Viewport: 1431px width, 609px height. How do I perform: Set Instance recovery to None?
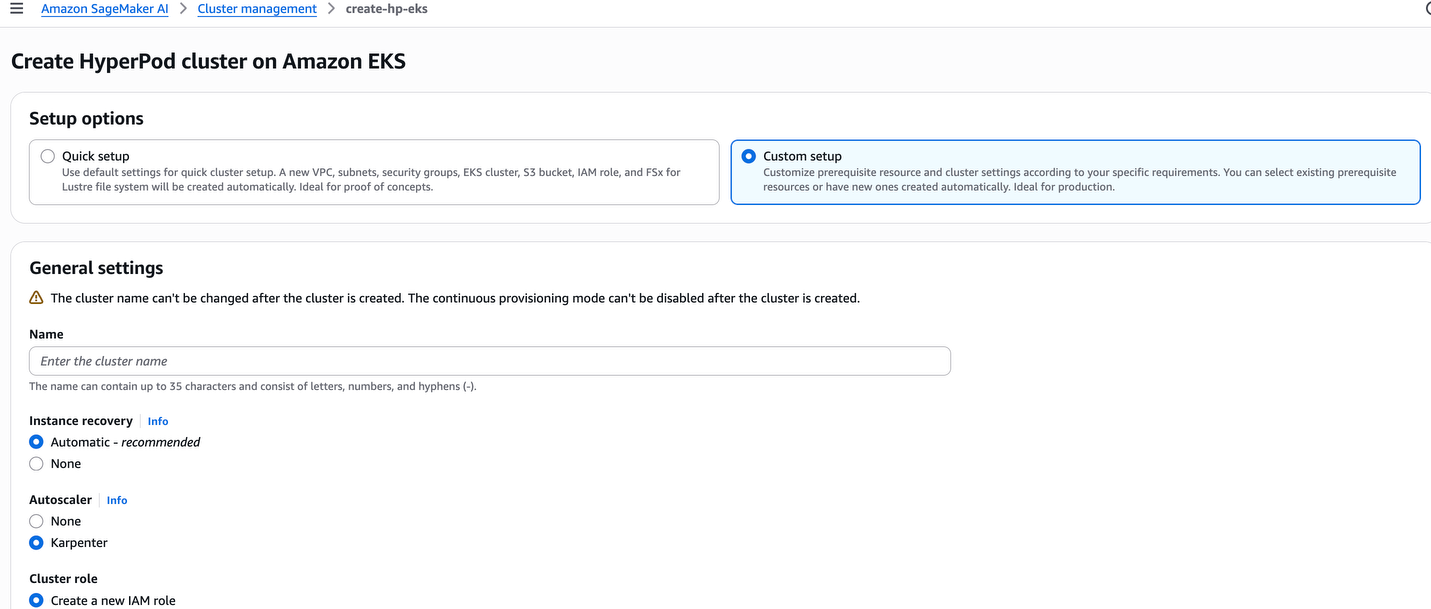coord(37,464)
